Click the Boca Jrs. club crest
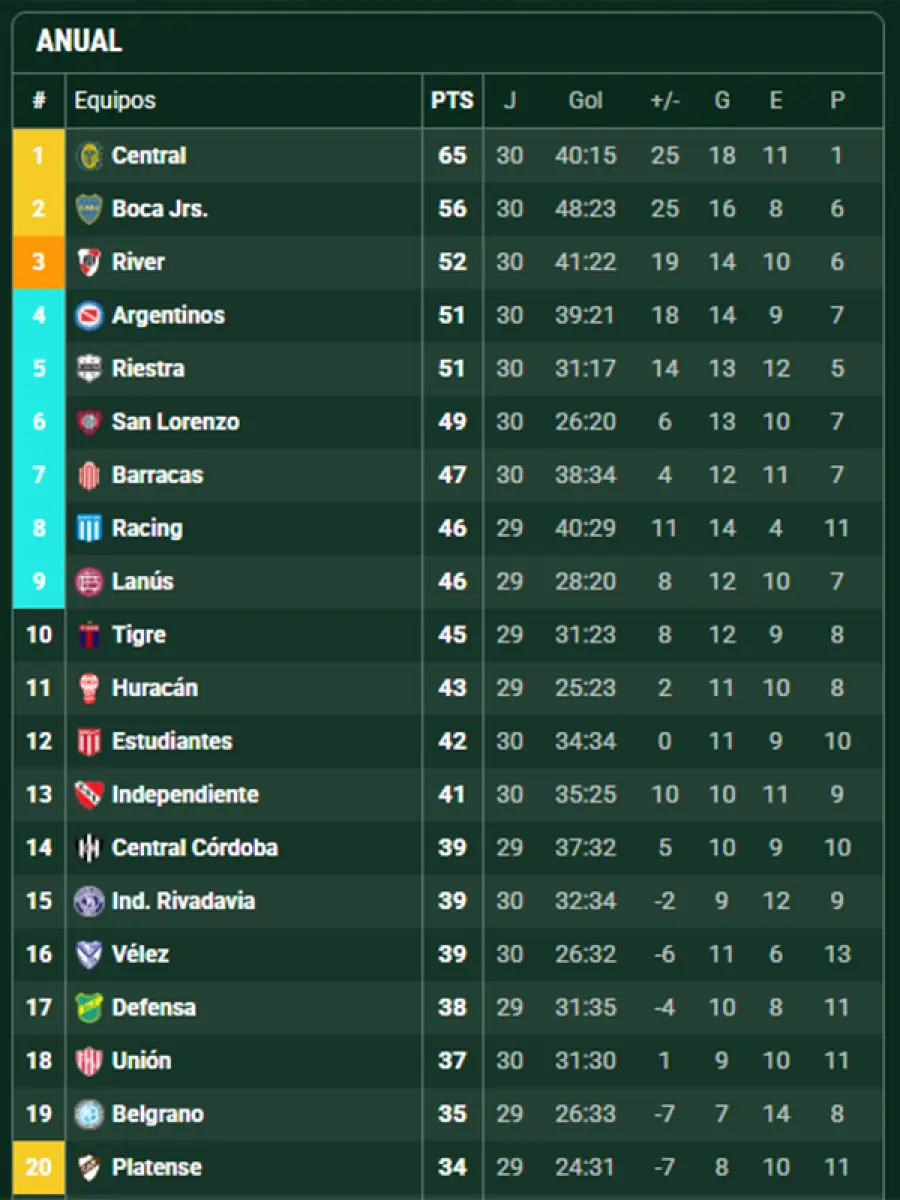Screen dimensions: 900x1200 coord(89,209)
